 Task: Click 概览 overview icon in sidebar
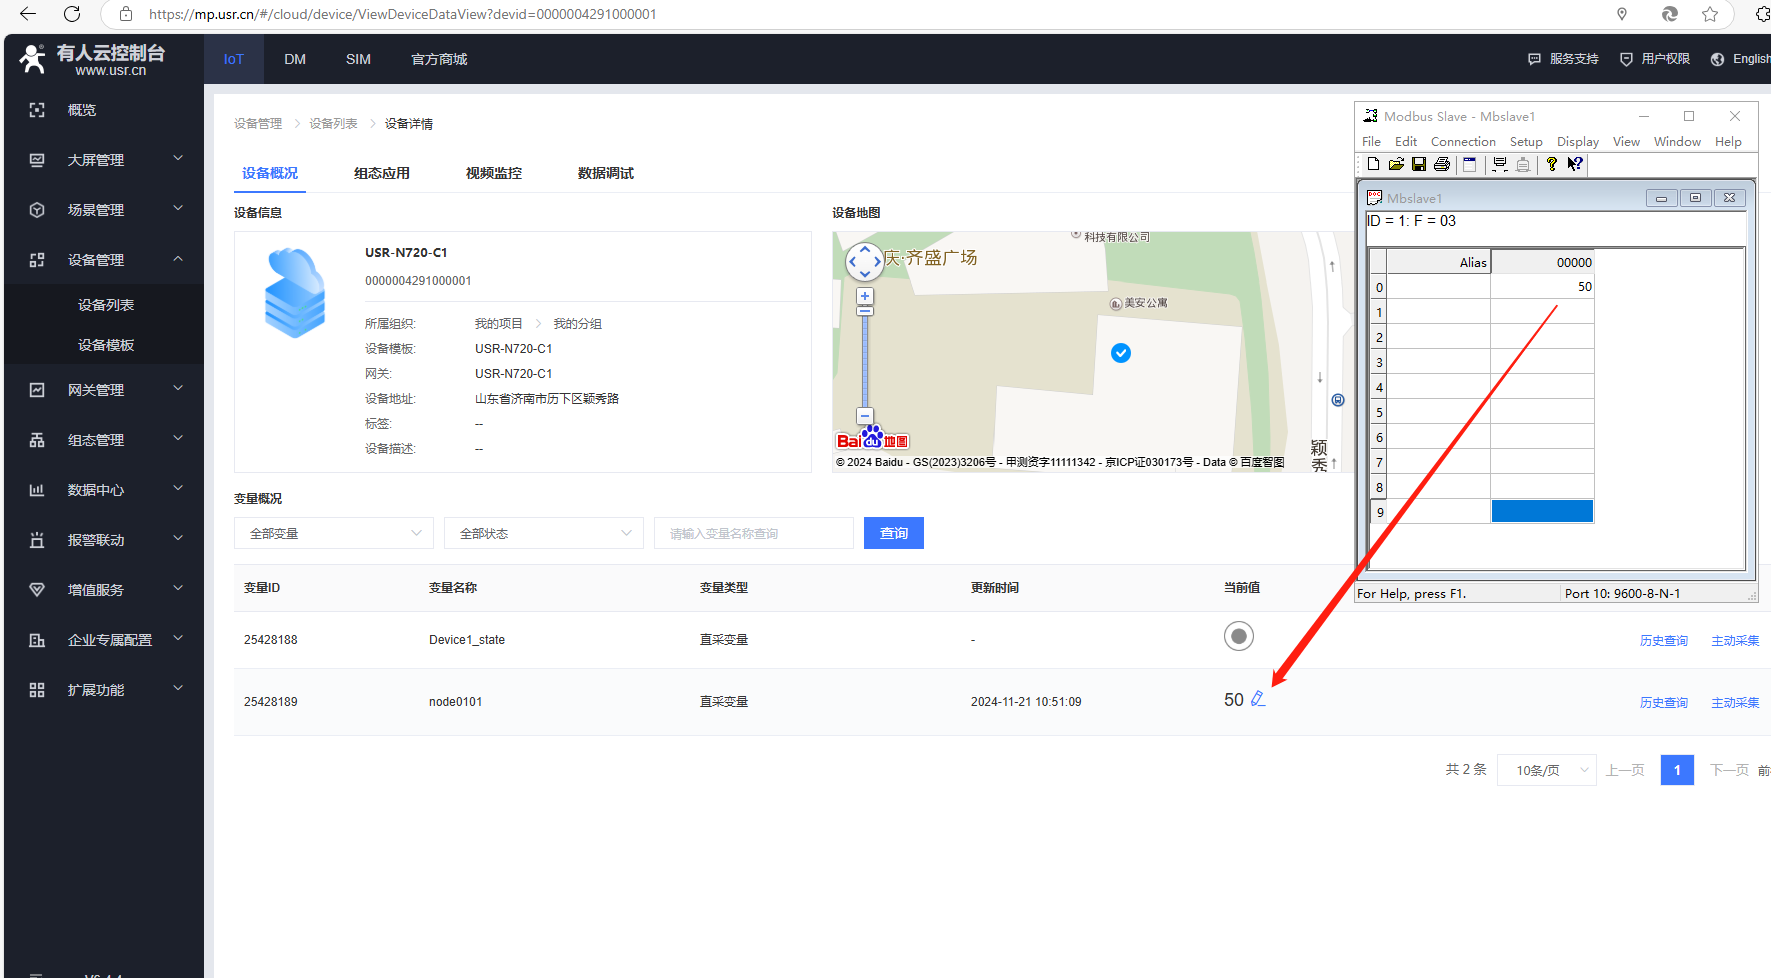click(37, 110)
